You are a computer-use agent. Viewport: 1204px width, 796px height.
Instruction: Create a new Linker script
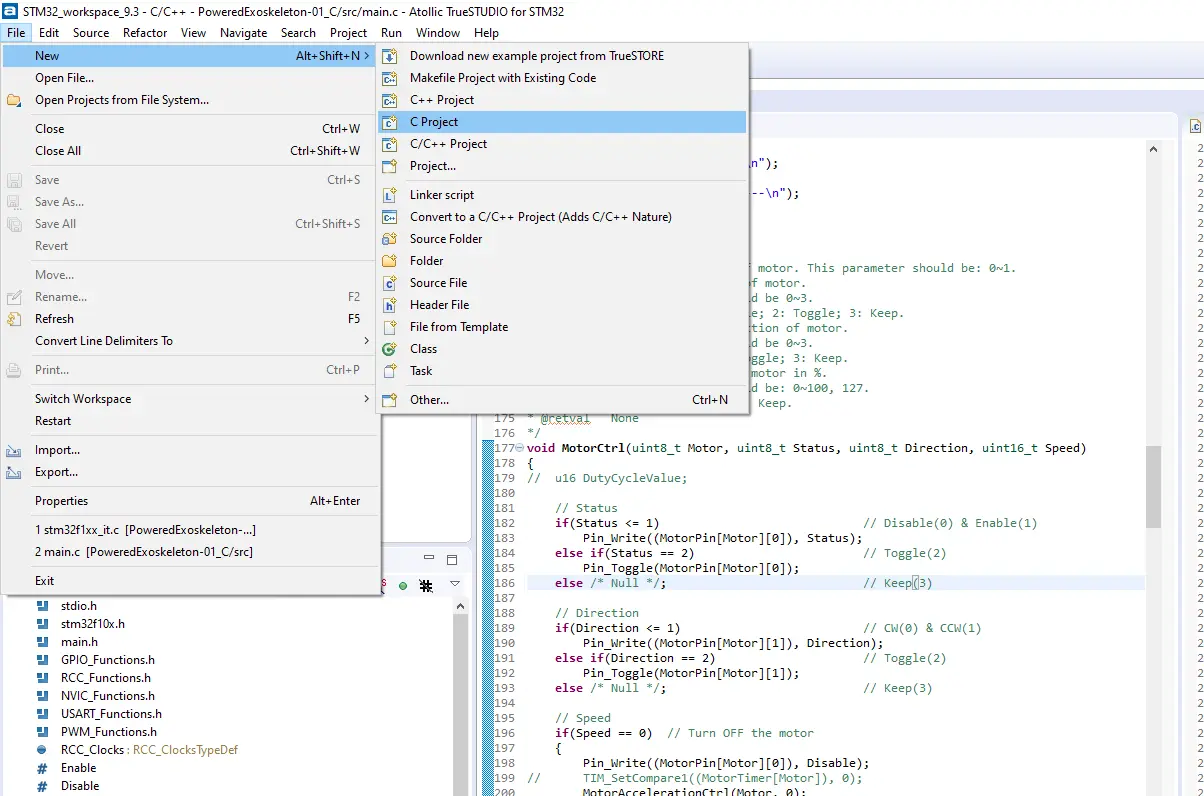click(x=562, y=195)
